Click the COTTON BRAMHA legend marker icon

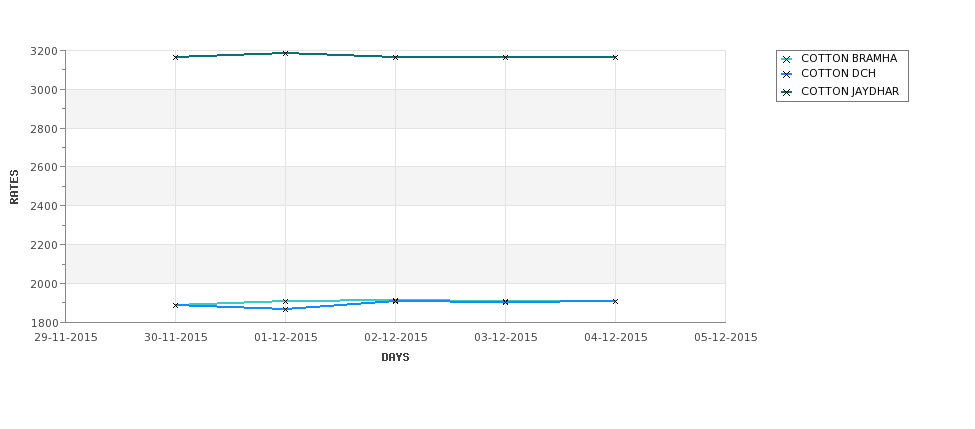click(x=787, y=60)
